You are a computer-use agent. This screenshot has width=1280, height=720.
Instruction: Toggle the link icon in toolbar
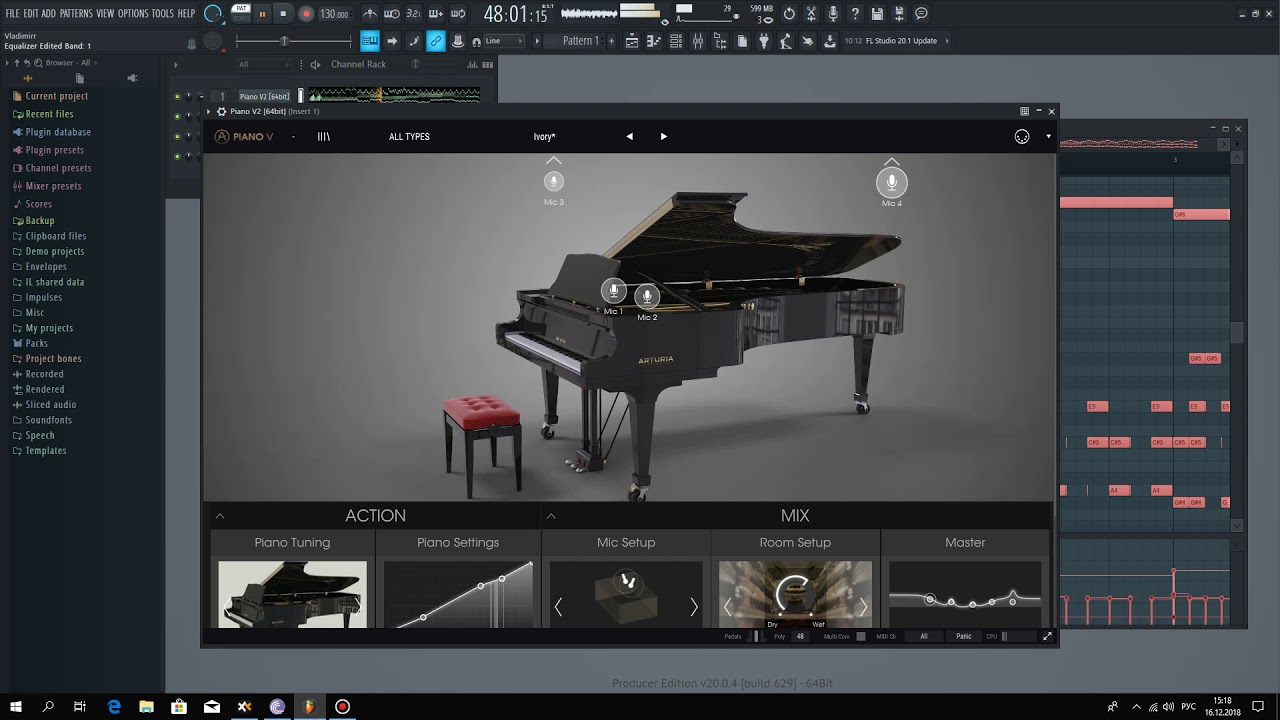tap(436, 41)
